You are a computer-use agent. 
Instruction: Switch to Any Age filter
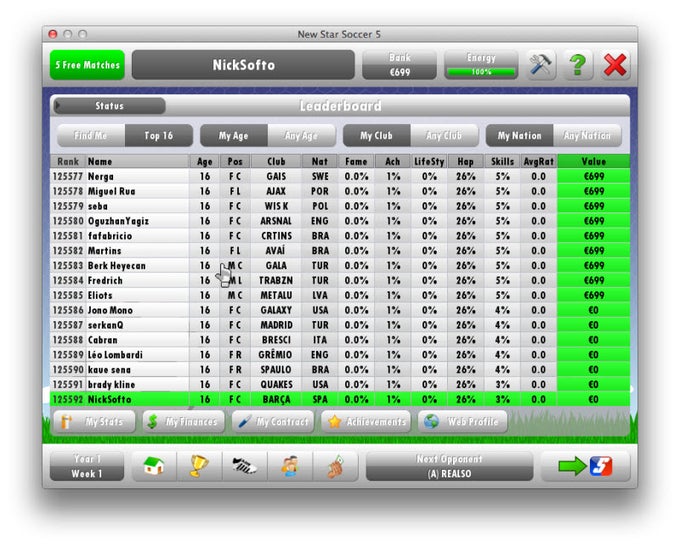click(301, 135)
